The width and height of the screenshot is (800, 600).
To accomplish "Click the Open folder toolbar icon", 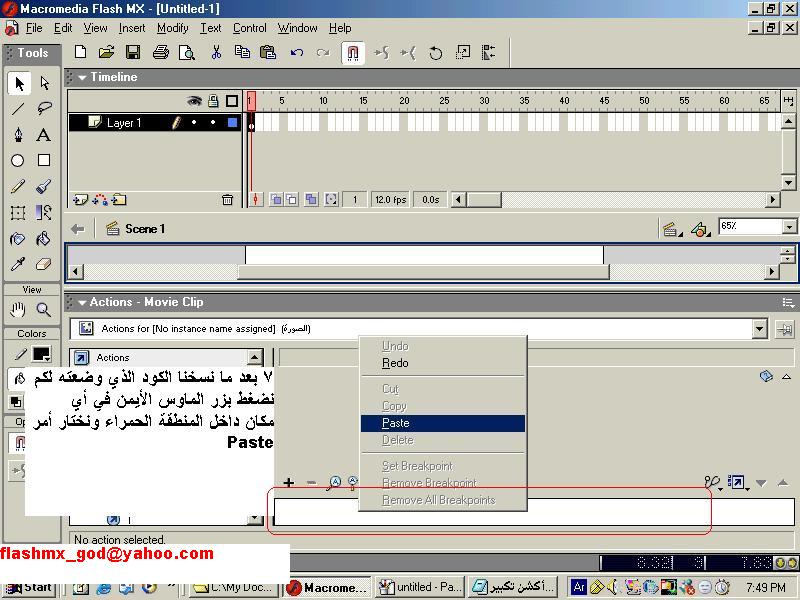I will click(x=107, y=52).
